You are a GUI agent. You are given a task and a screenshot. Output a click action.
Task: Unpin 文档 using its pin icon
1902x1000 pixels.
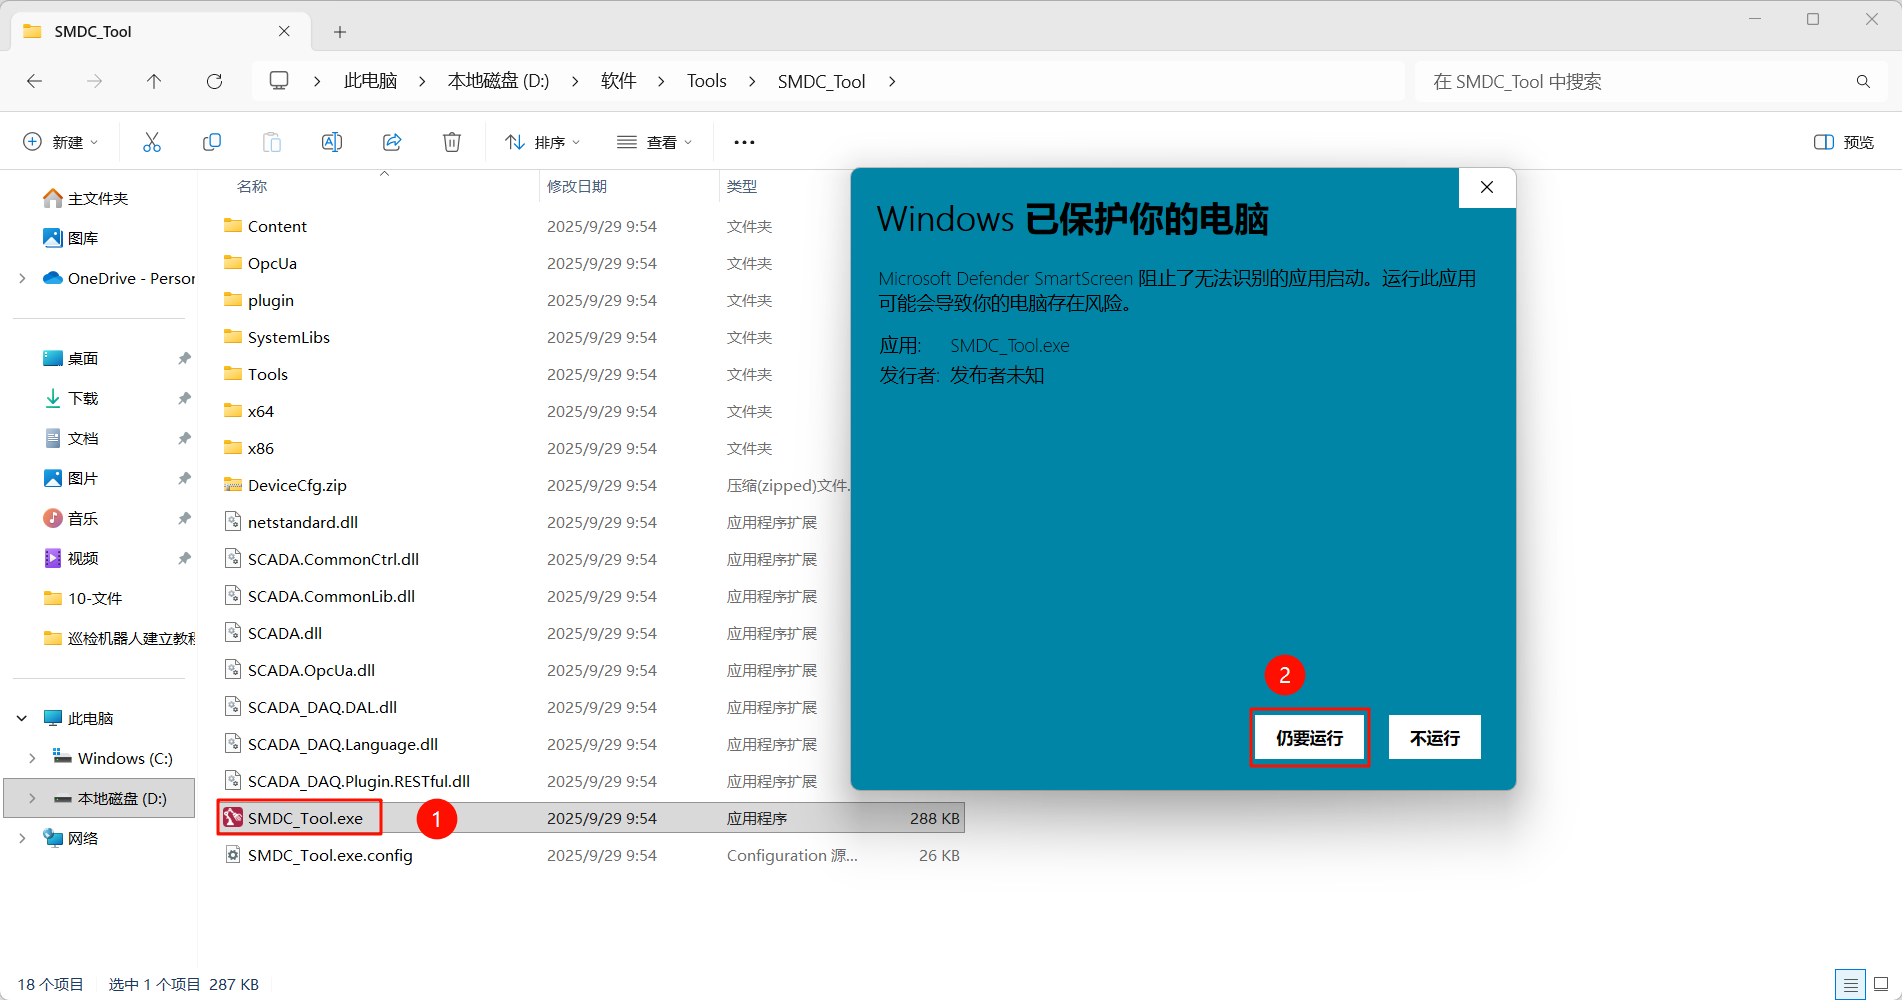[x=184, y=438]
